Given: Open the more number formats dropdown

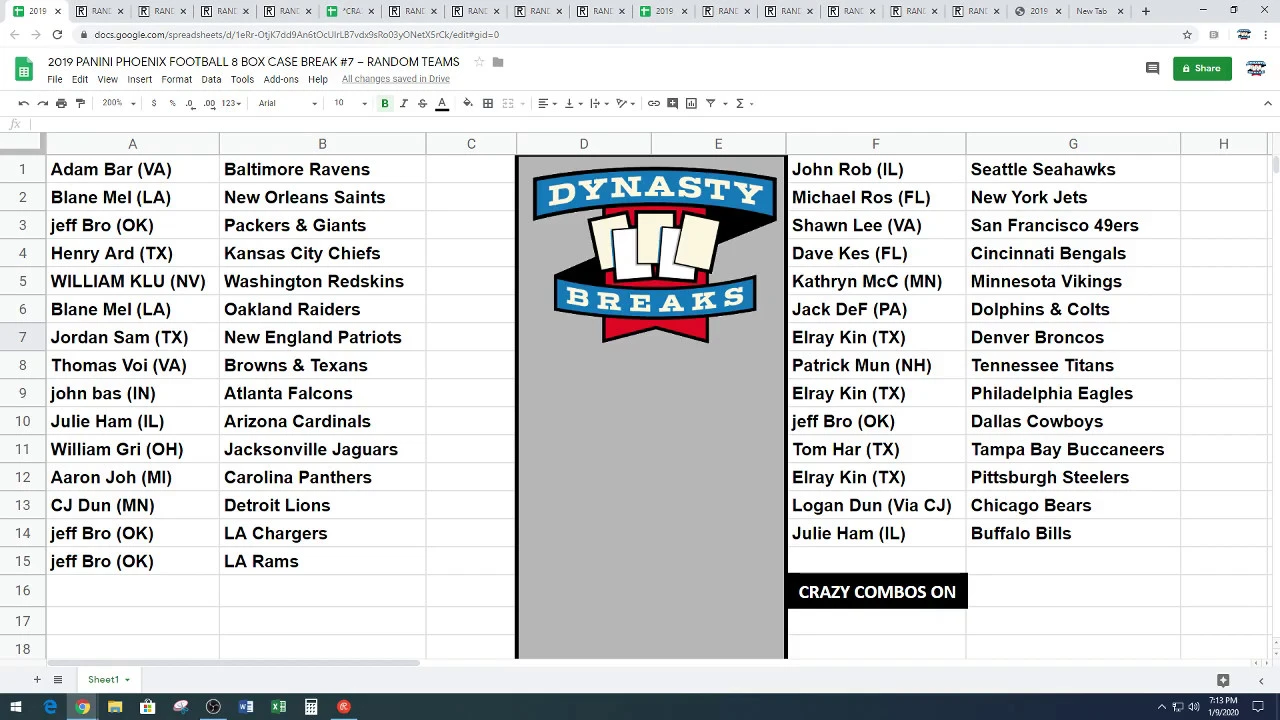Looking at the screenshot, I should point(232,103).
